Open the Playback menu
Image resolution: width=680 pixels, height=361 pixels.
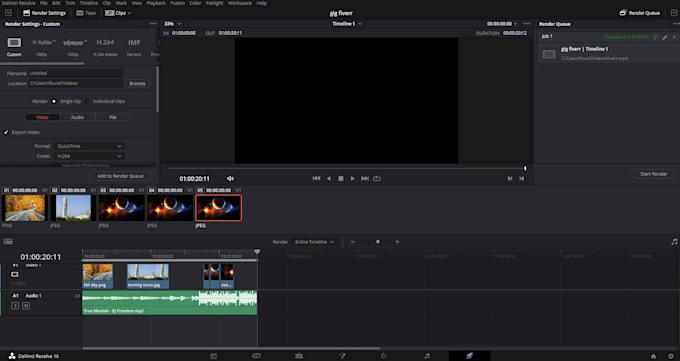tap(156, 3)
